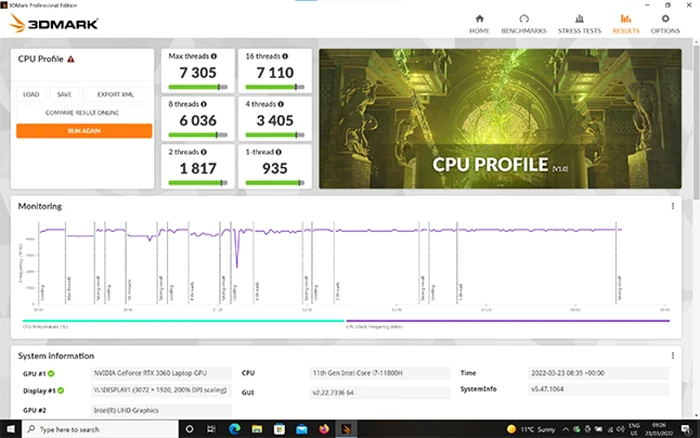700x438 pixels.
Task: Open the Monitoring panel three-dot menu
Action: (x=672, y=206)
